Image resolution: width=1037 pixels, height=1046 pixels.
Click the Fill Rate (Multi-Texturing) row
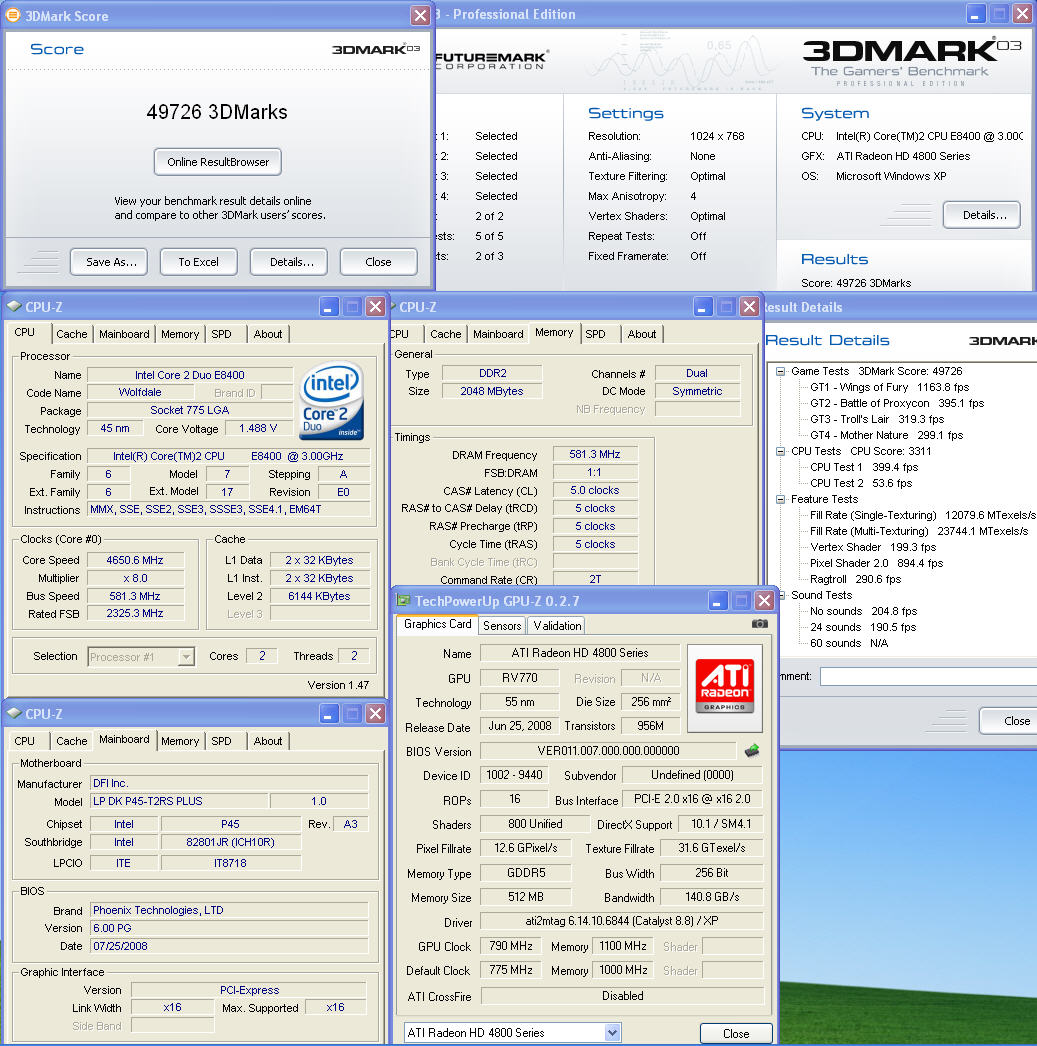pyautogui.click(x=919, y=532)
